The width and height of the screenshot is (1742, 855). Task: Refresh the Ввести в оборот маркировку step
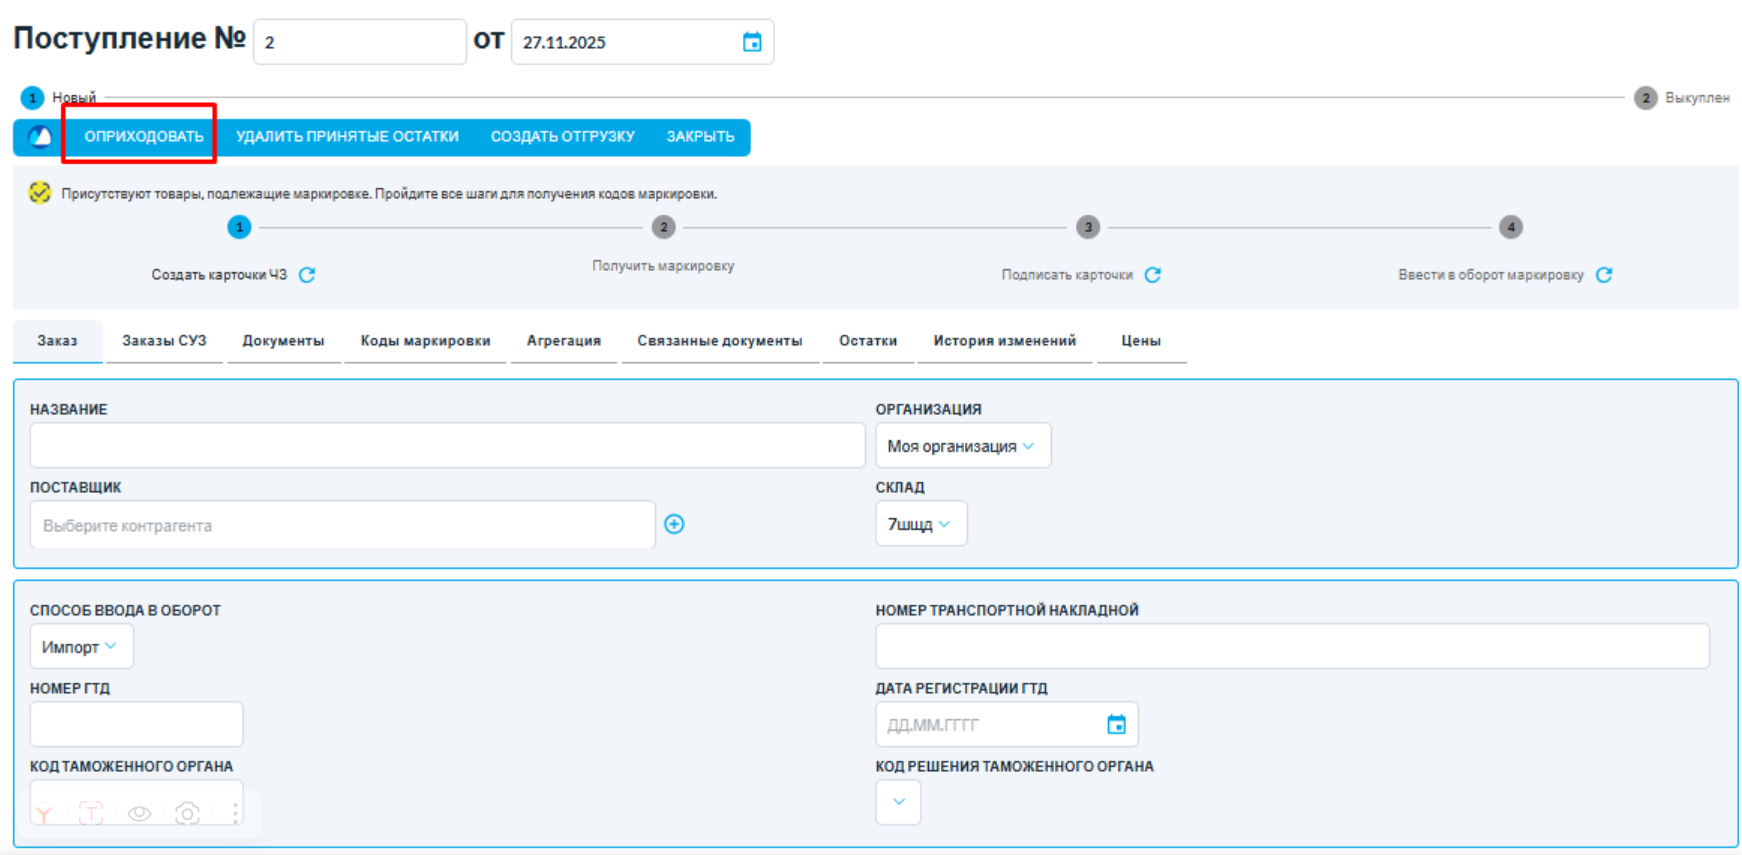[x=1604, y=275]
